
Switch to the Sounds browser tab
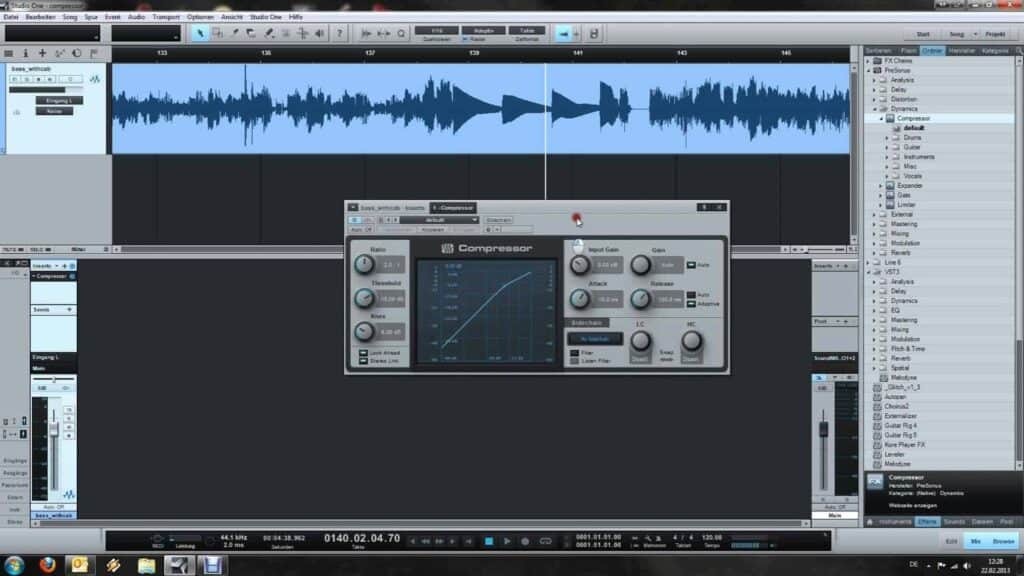(x=954, y=522)
